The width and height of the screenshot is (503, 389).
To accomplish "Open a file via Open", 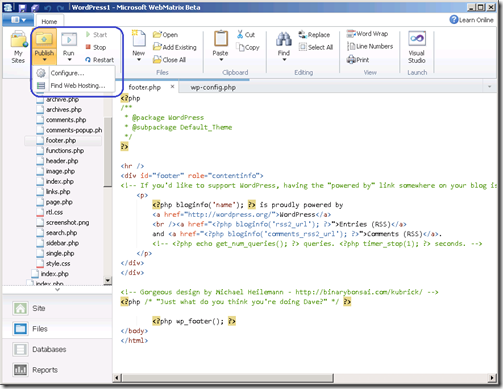I will 165,35.
